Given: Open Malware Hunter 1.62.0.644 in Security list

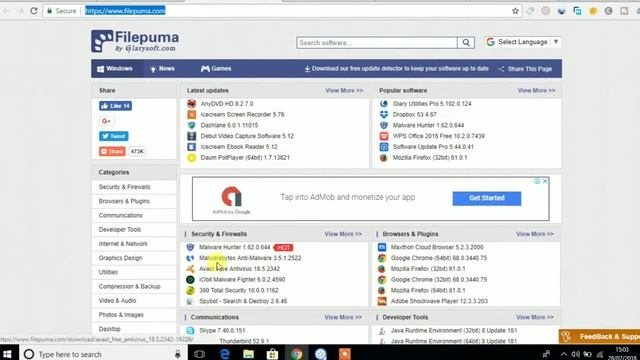Looking at the screenshot, I should [235, 247].
